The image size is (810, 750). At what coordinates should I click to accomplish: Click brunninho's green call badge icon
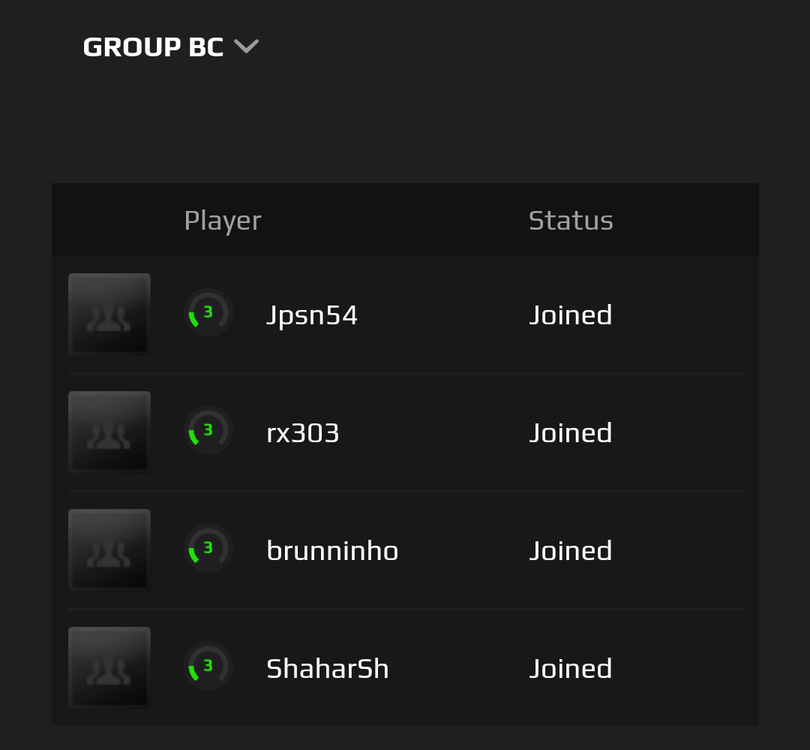coord(207,549)
